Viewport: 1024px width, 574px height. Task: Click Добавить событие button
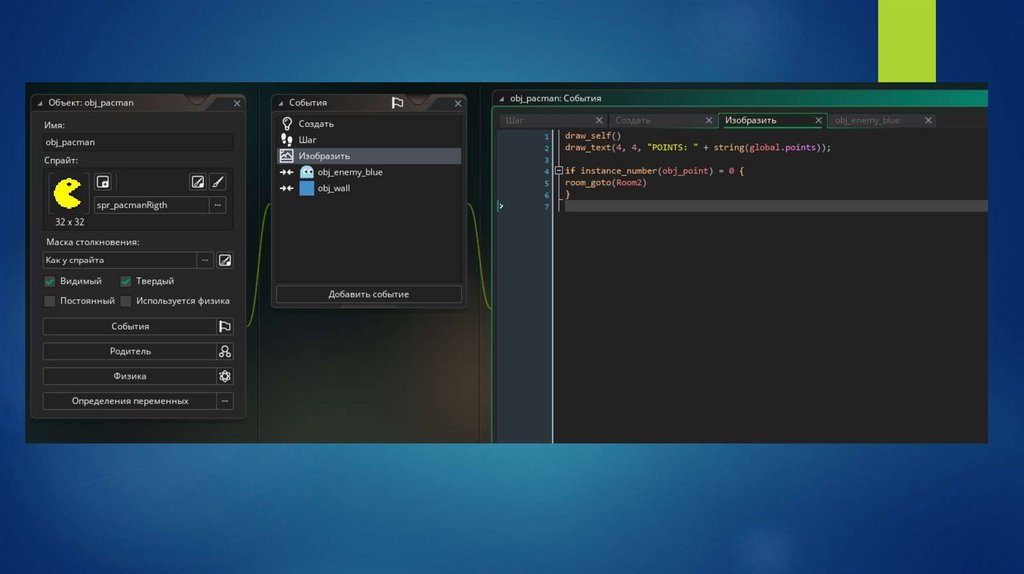369,295
